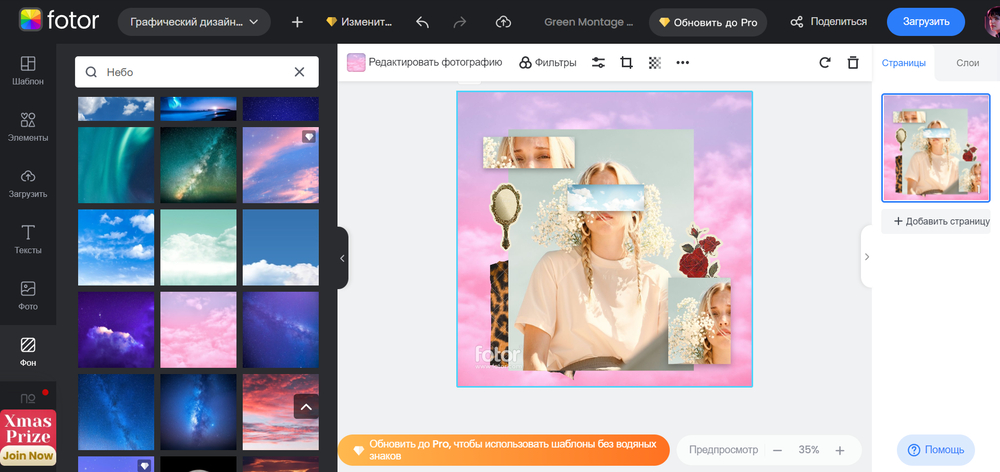
Task: Click the Поделиться share button
Action: [x=828, y=22]
